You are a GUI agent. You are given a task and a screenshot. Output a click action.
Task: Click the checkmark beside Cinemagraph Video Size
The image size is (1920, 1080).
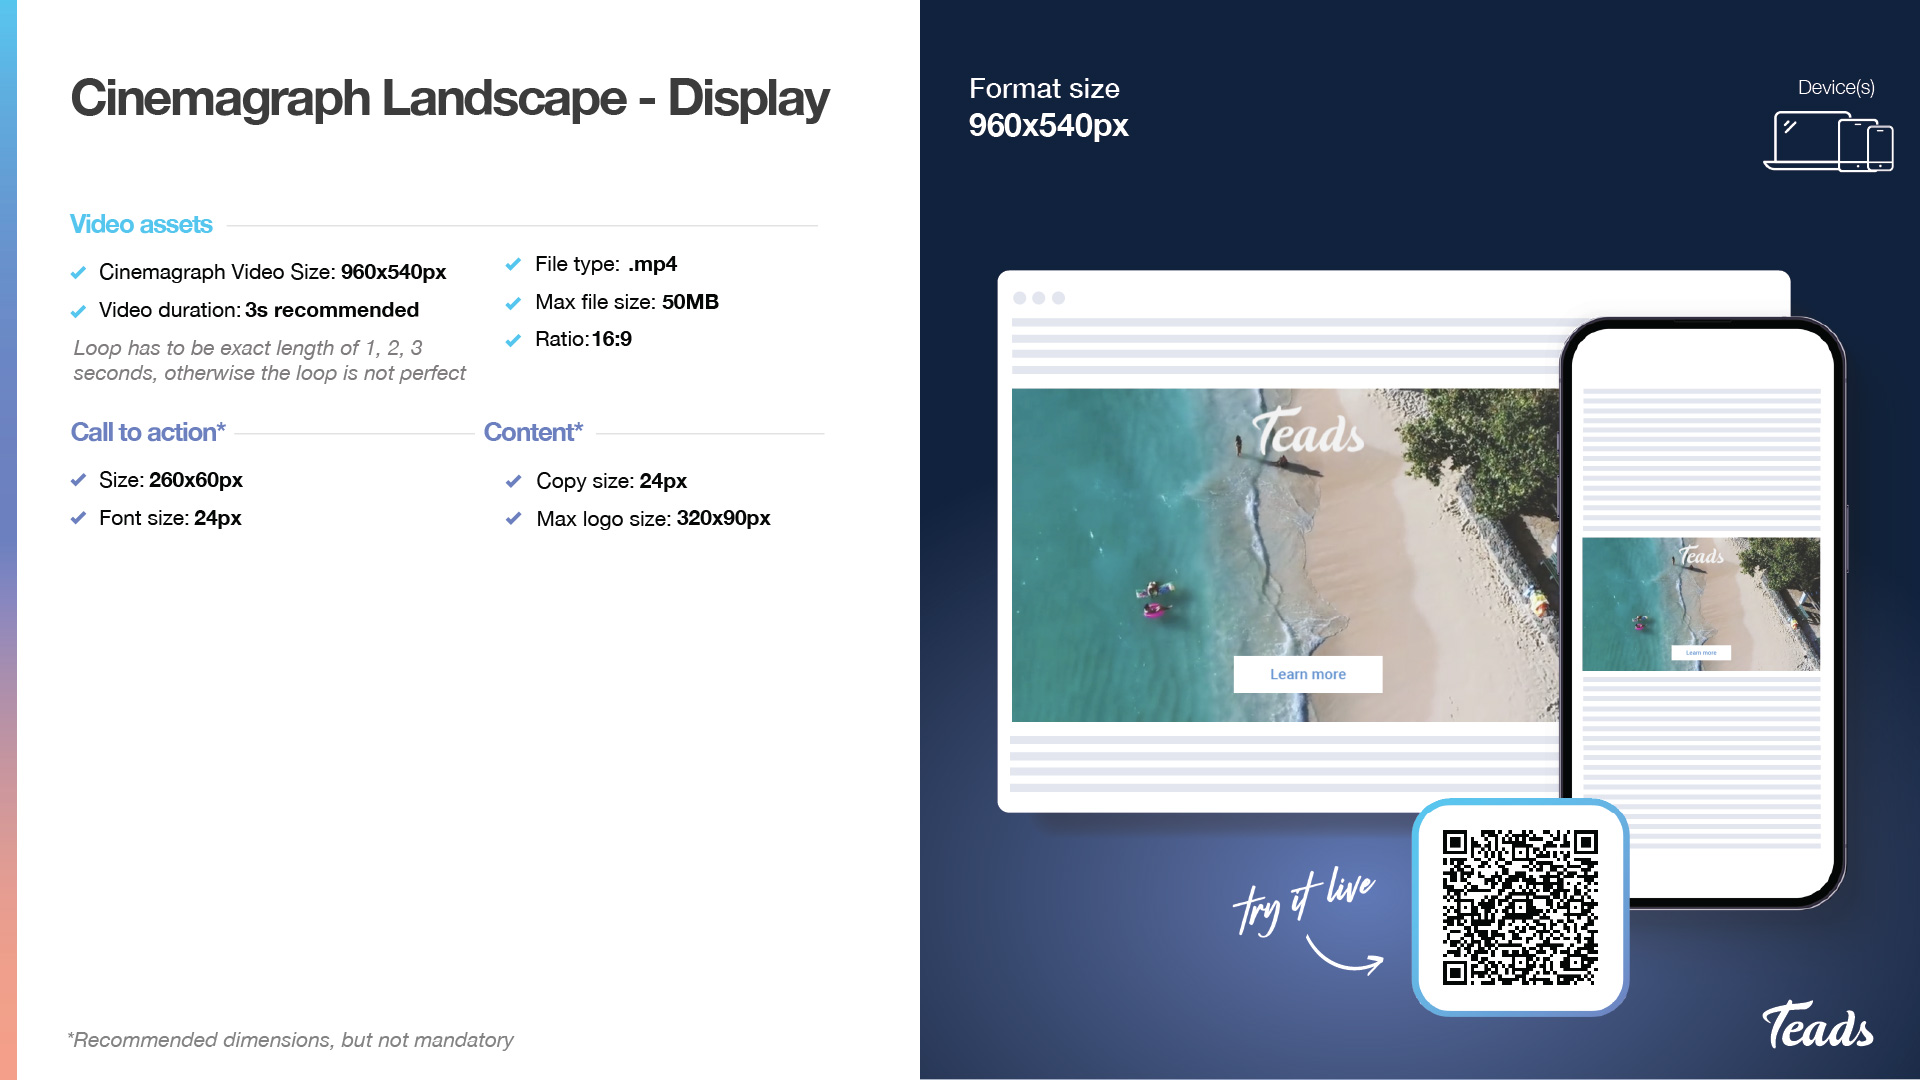click(x=78, y=273)
